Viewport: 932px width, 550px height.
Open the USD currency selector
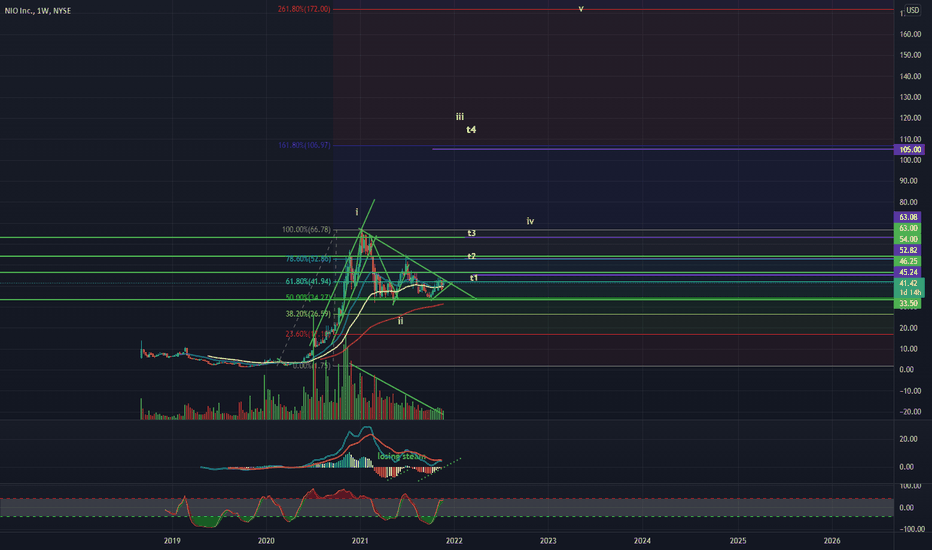tap(912, 10)
